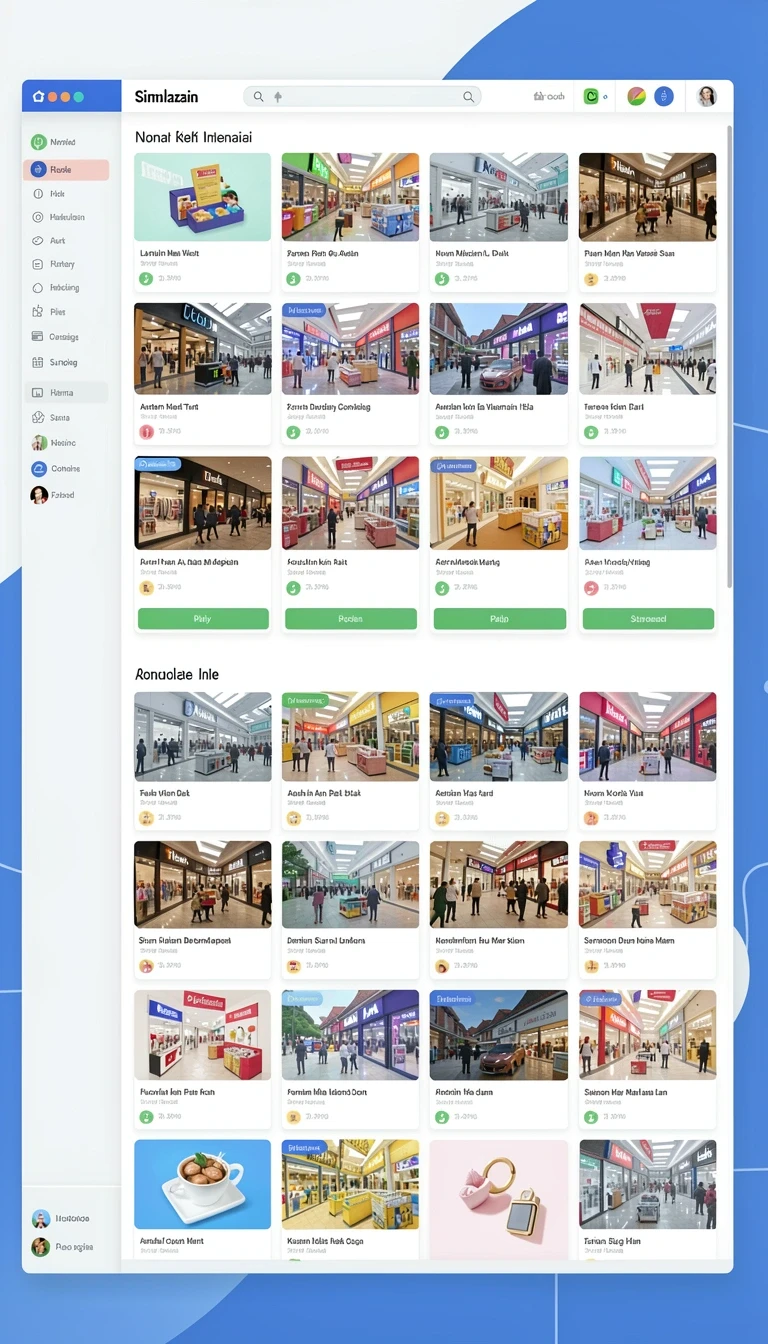The image size is (768, 1344).
Task: Click the 'Kasten lolas fhak Caga' card title
Action: tap(326, 1241)
